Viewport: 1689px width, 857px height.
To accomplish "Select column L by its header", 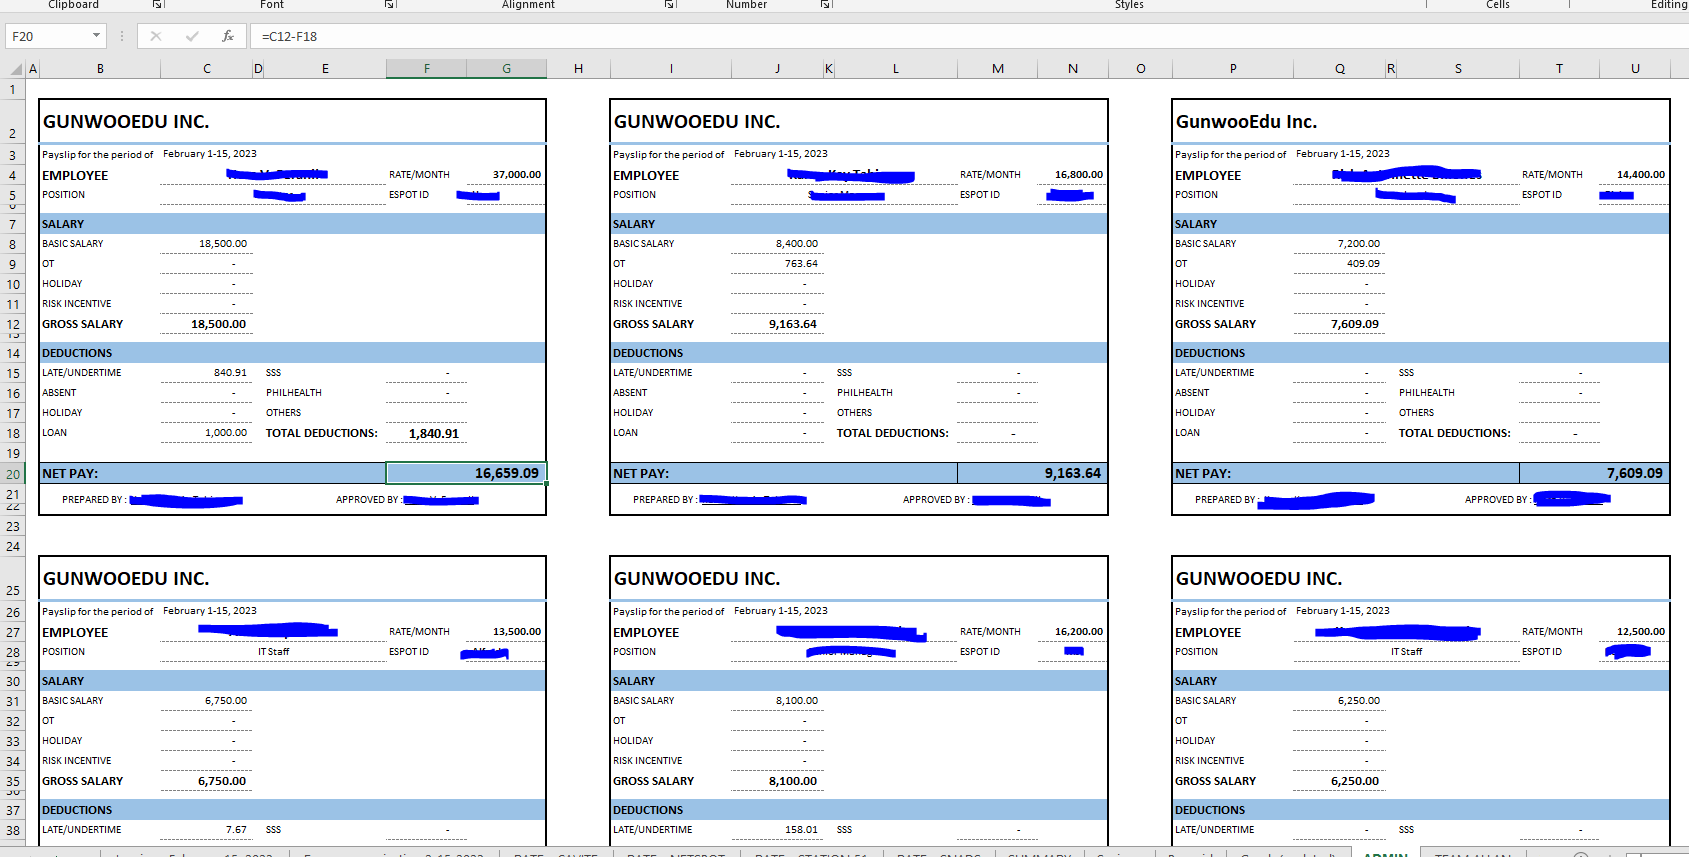I will (896, 69).
